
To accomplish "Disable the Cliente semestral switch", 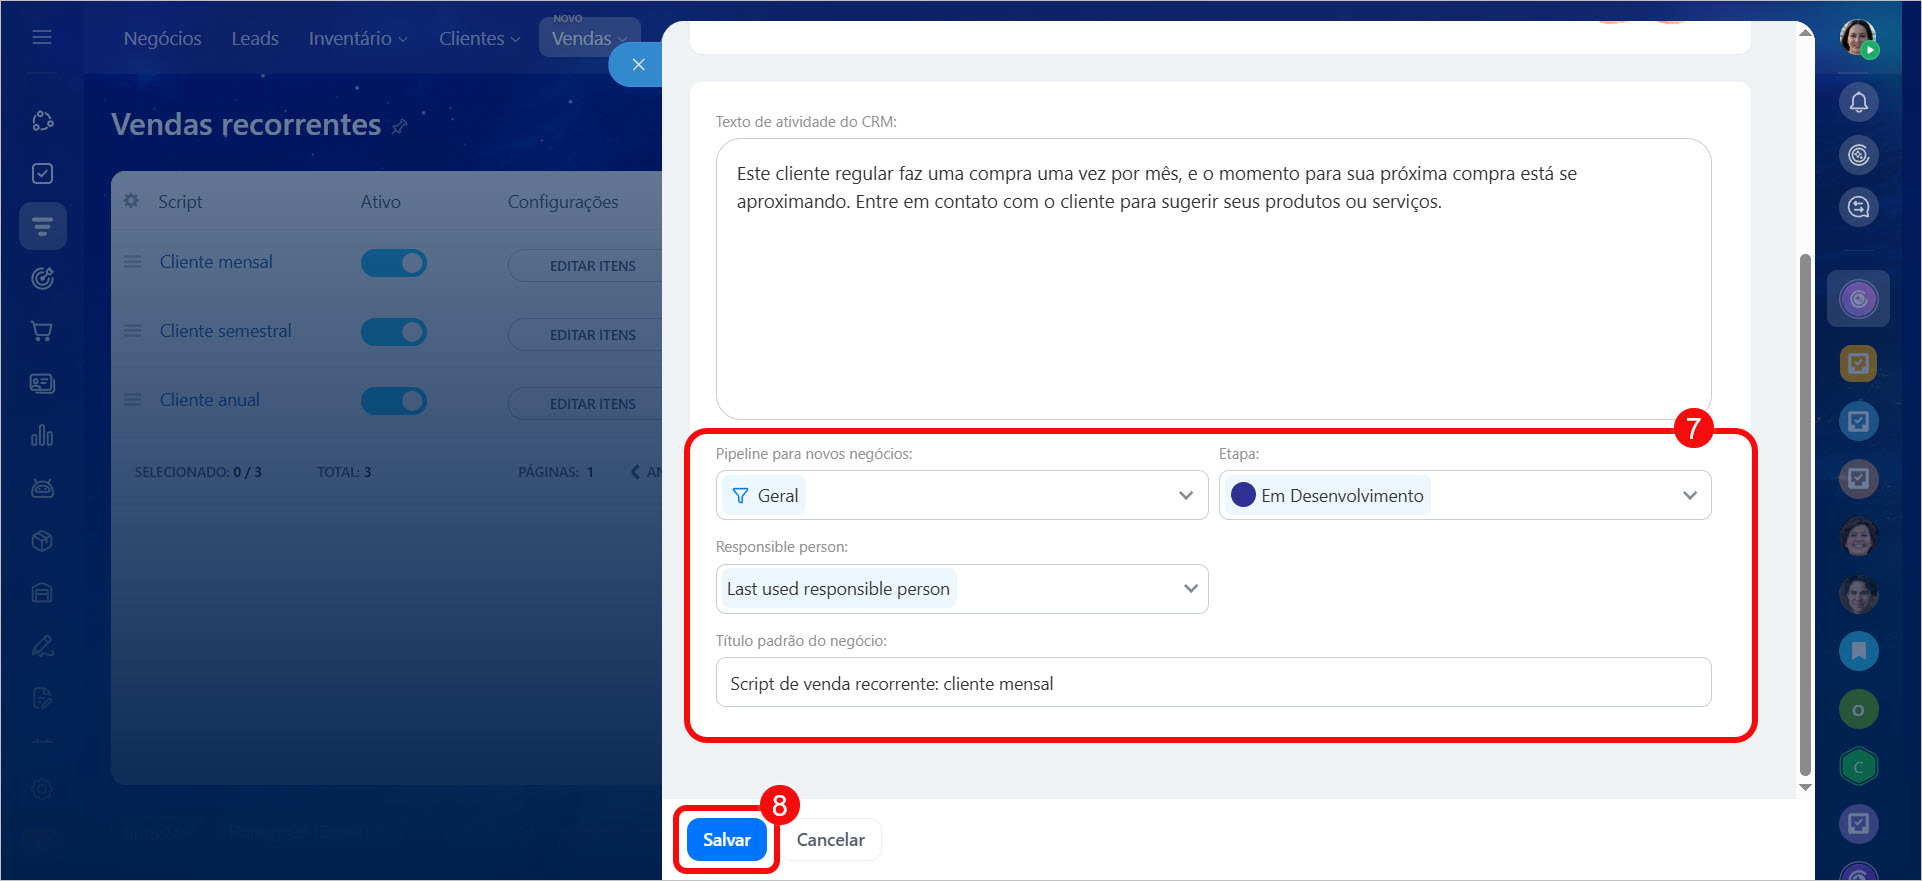I will tap(394, 332).
